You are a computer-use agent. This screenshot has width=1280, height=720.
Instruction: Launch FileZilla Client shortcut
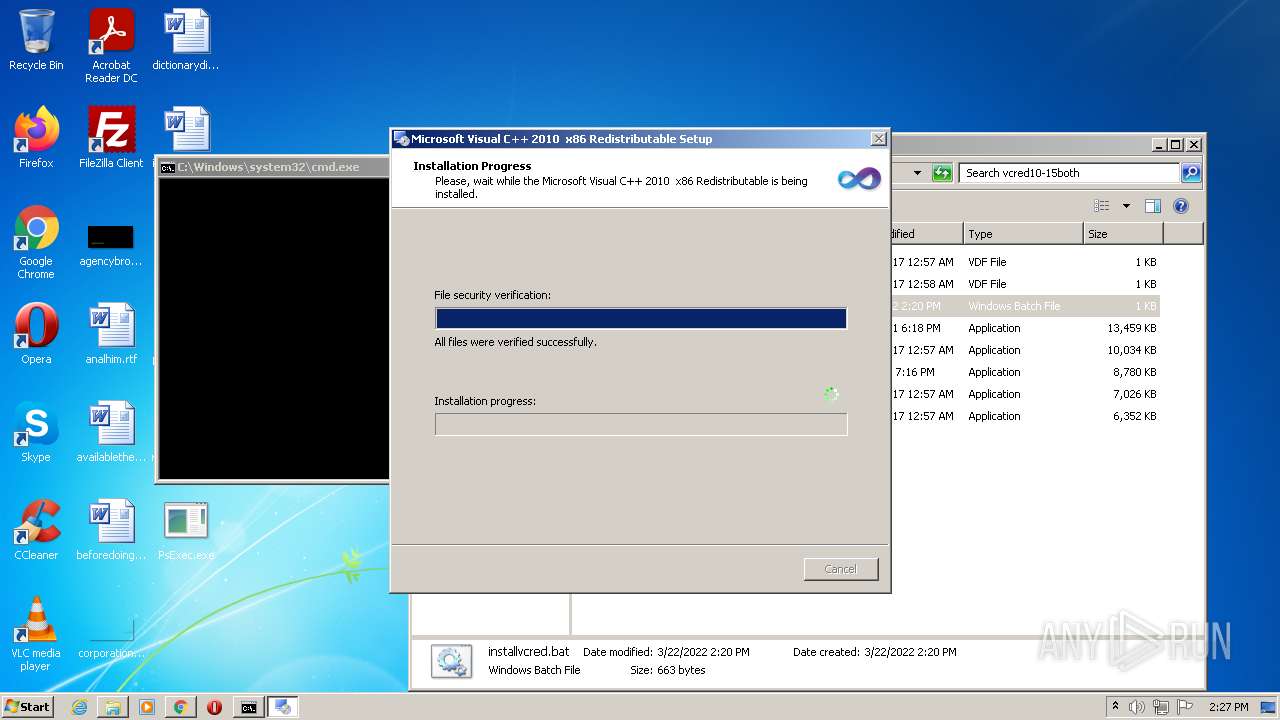click(111, 138)
